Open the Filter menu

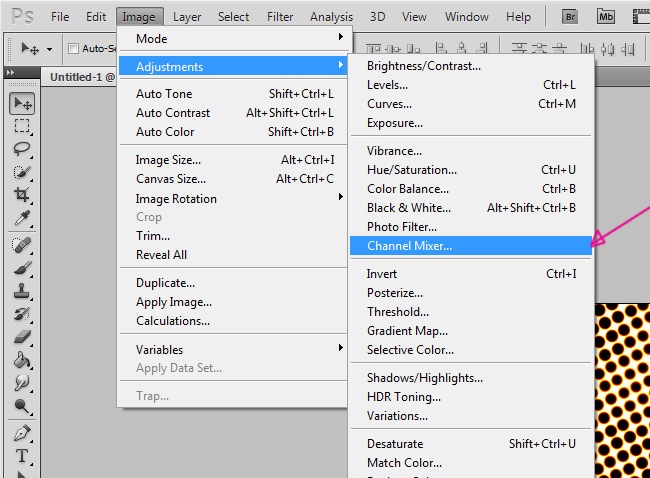pos(280,17)
